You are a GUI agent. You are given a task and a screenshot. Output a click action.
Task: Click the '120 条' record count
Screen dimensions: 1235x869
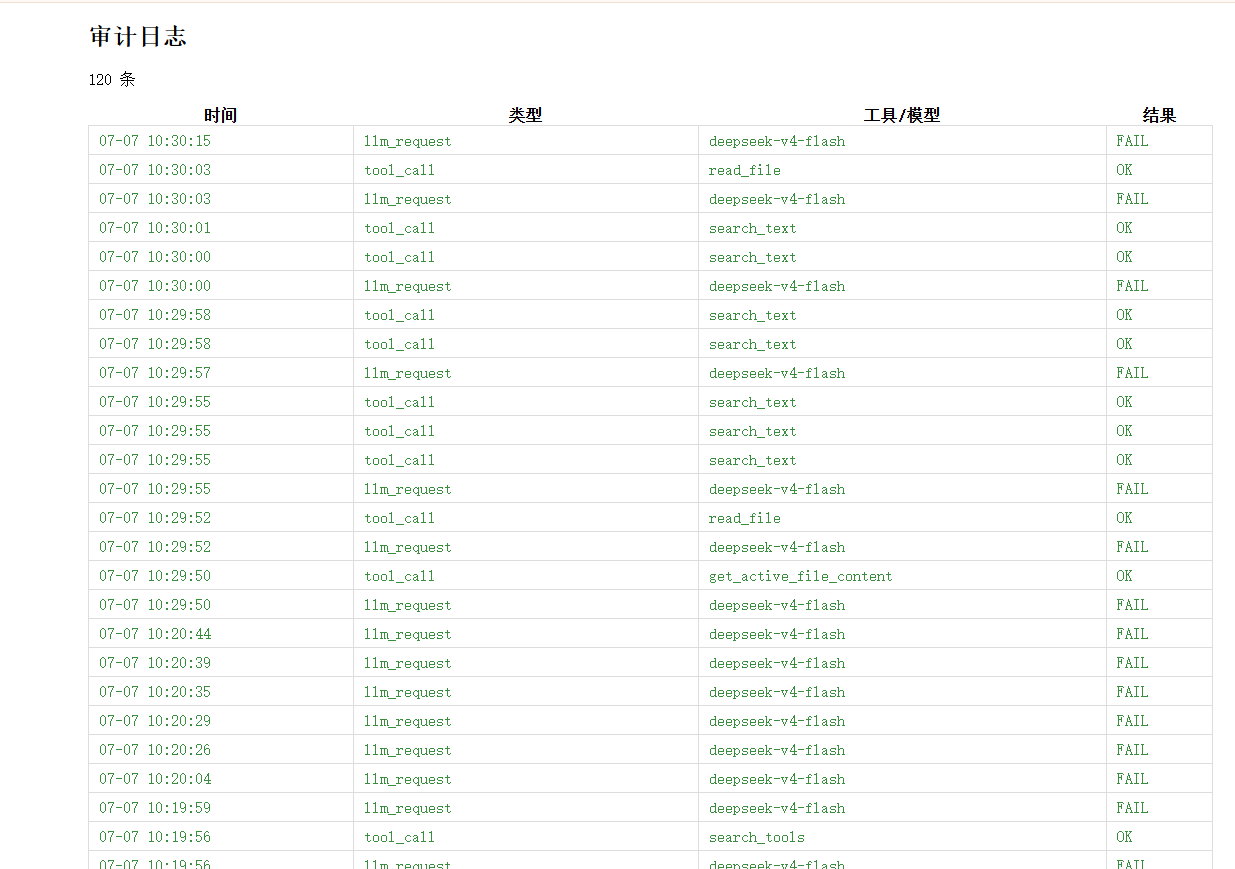pyautogui.click(x=112, y=80)
